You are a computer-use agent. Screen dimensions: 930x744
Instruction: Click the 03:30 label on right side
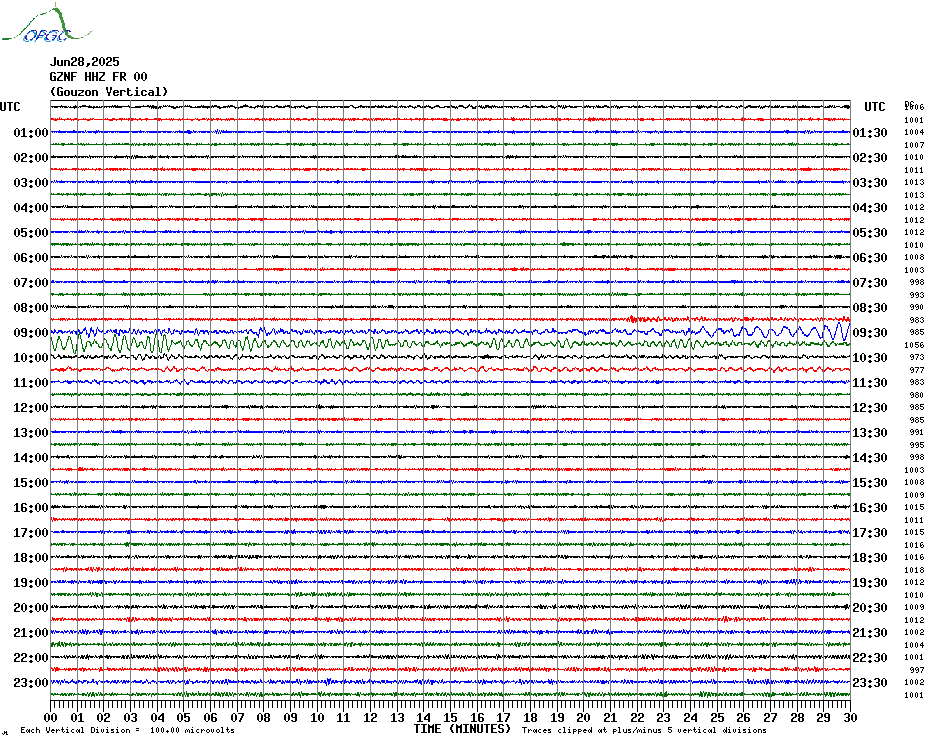tap(870, 182)
